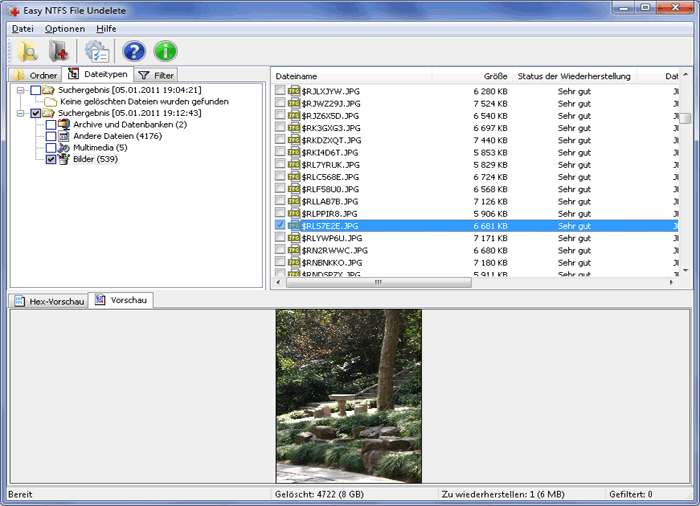Click status bar 'Zu wiederherstellen: 1 (6 MB)'
Screen dimensions: 700x506
pos(503,494)
